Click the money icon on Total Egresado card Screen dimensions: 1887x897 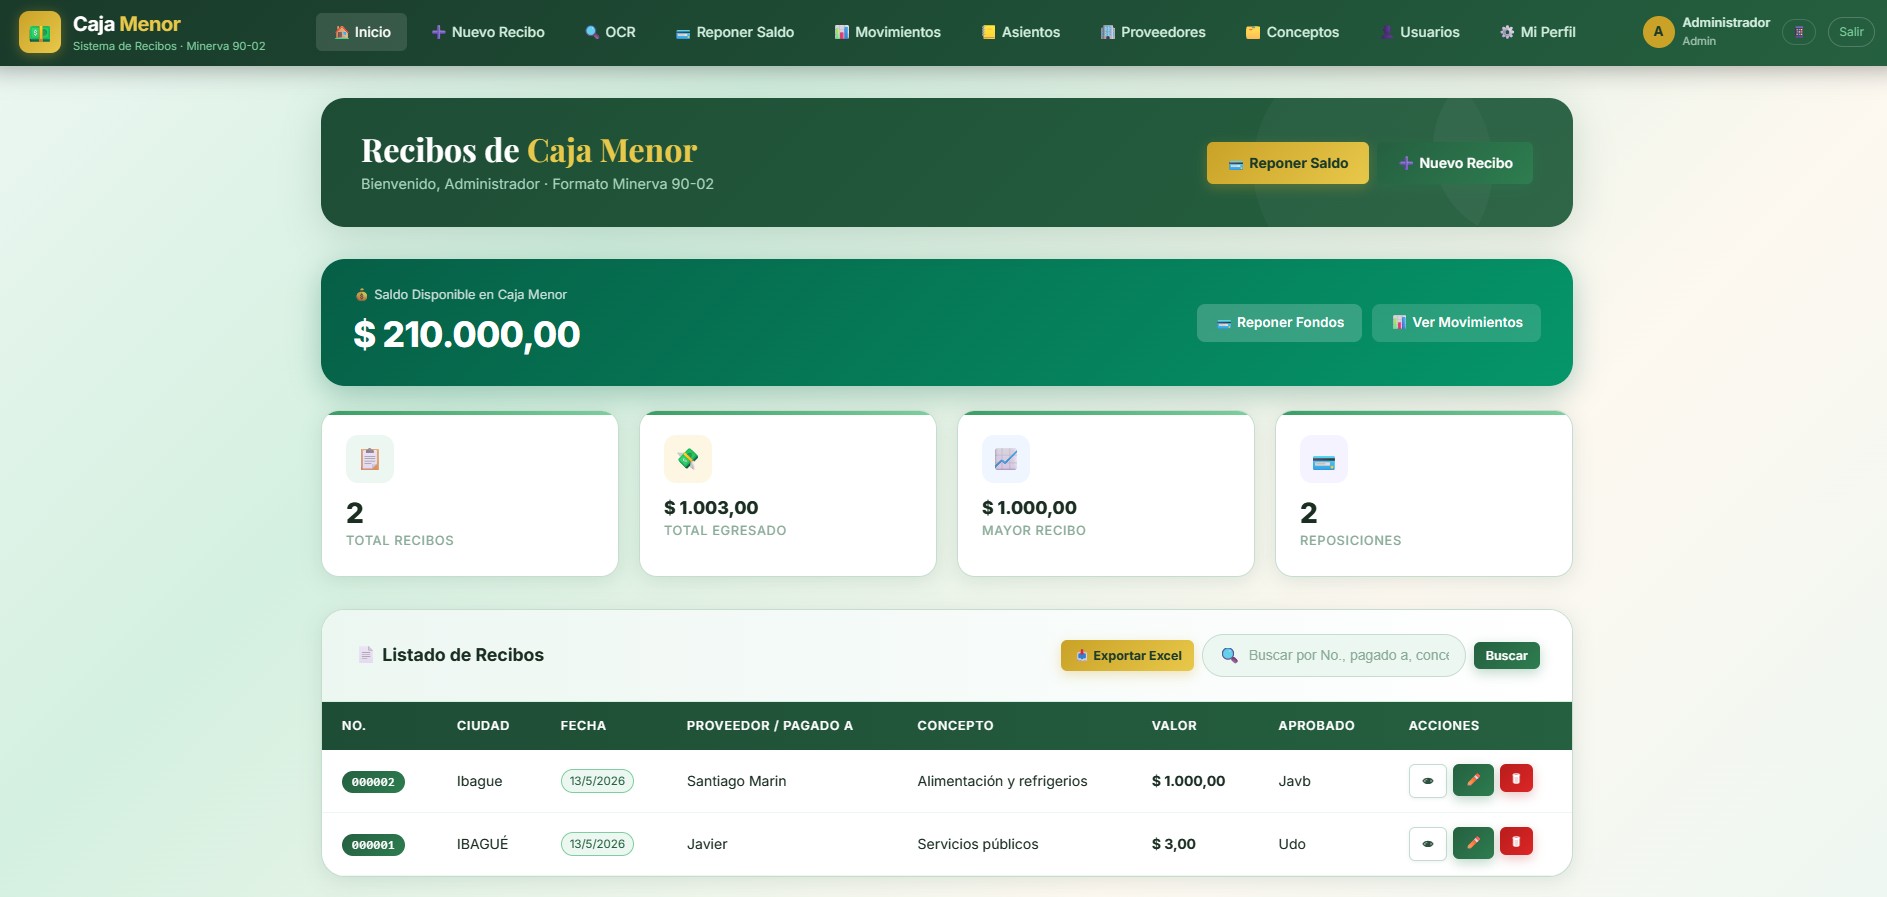(688, 459)
